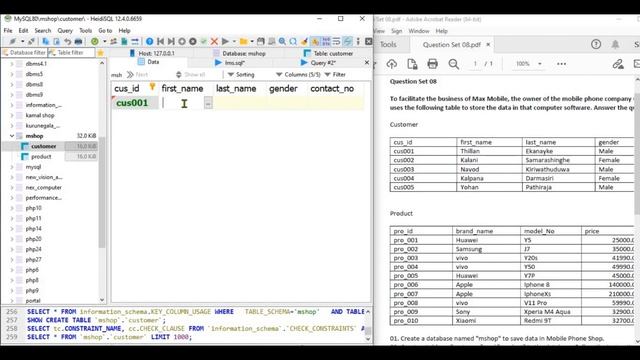The height and width of the screenshot is (360, 640).
Task: Click inside the Database filter field
Action: [24, 53]
